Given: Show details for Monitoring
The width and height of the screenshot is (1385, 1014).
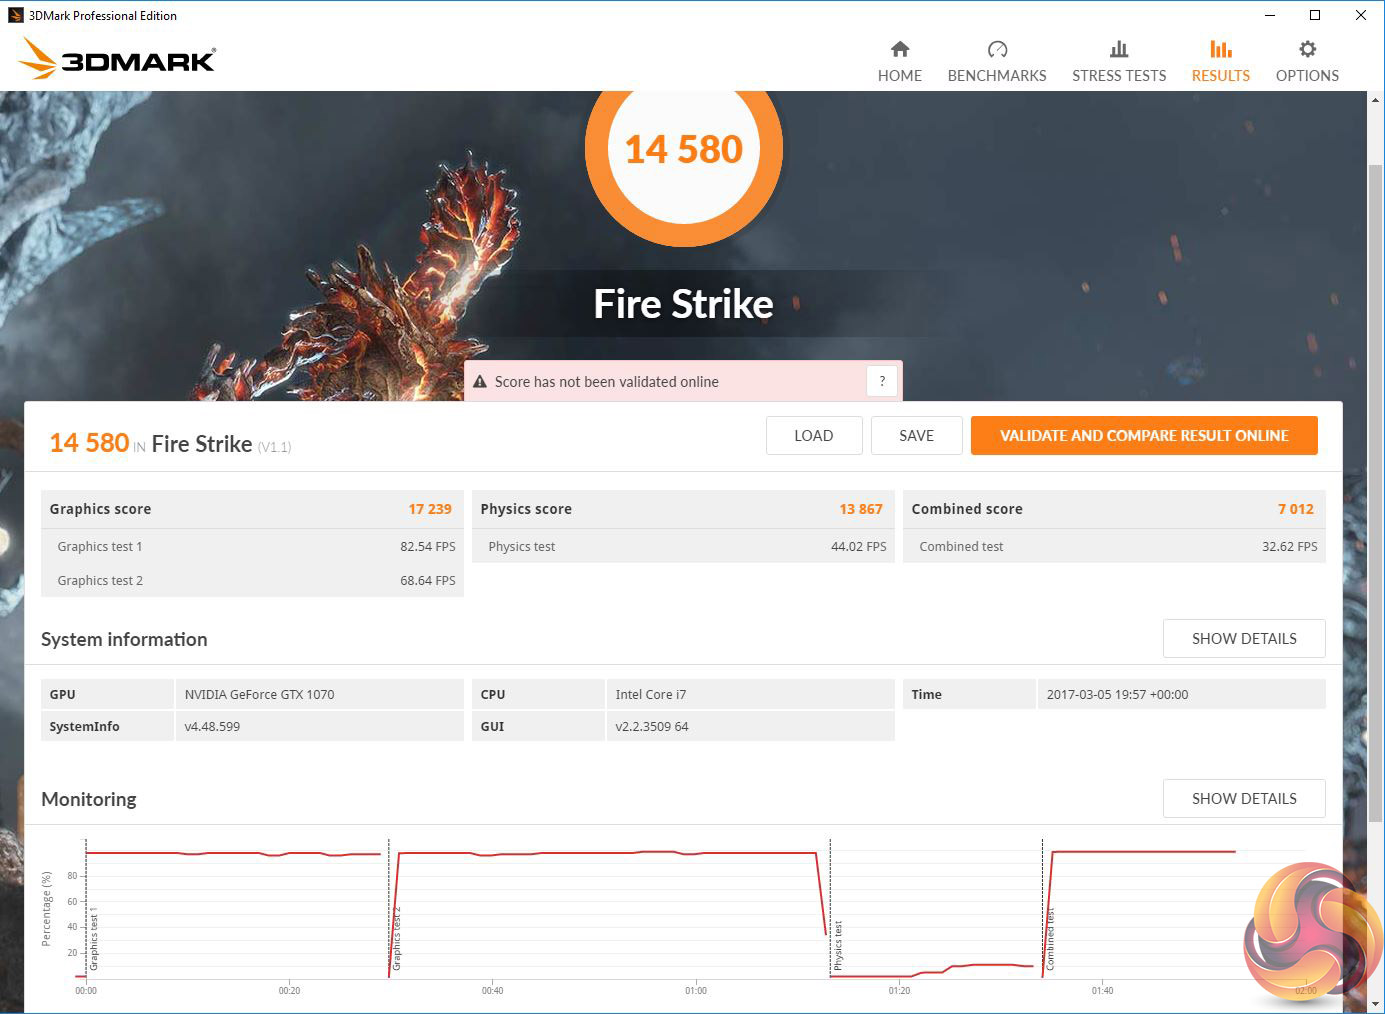Looking at the screenshot, I should pyautogui.click(x=1244, y=799).
